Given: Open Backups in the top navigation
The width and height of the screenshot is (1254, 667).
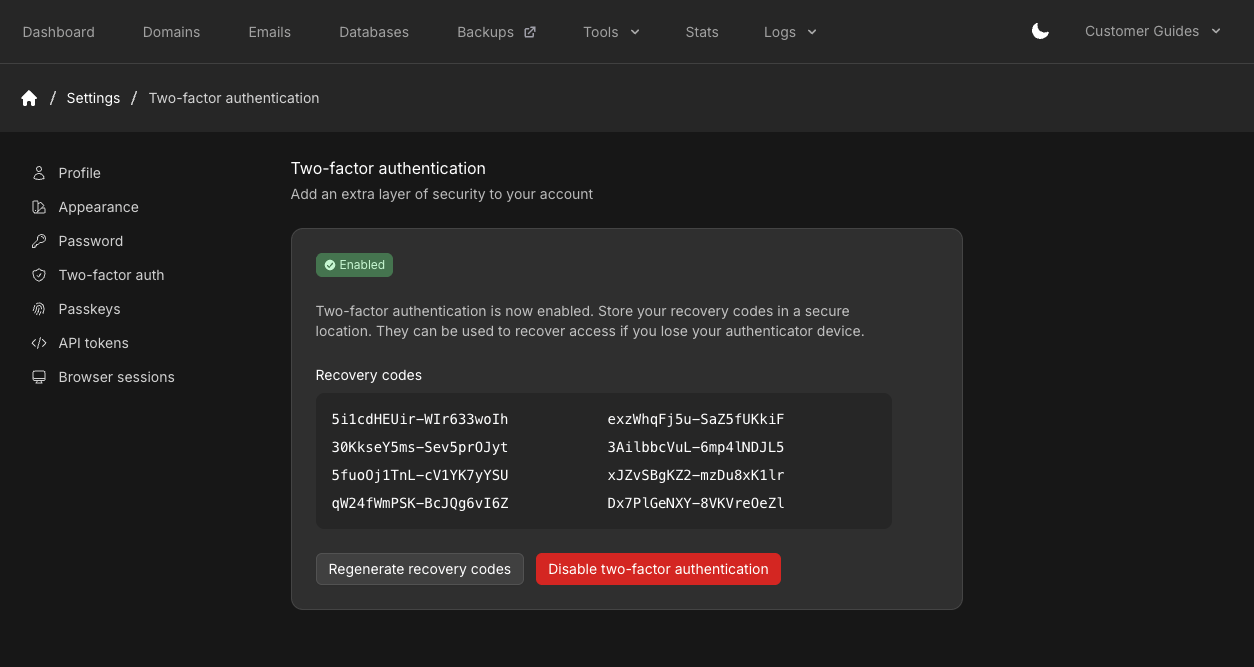Looking at the screenshot, I should [485, 32].
